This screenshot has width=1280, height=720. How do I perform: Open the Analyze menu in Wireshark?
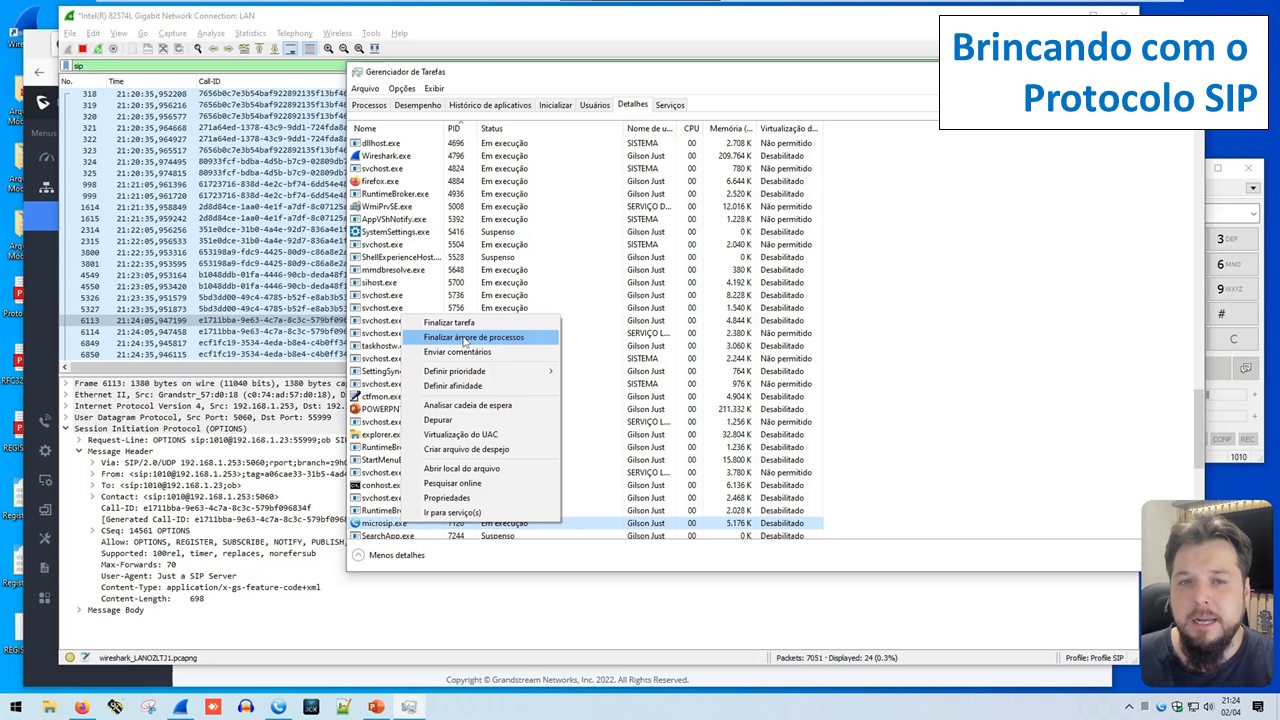[211, 33]
